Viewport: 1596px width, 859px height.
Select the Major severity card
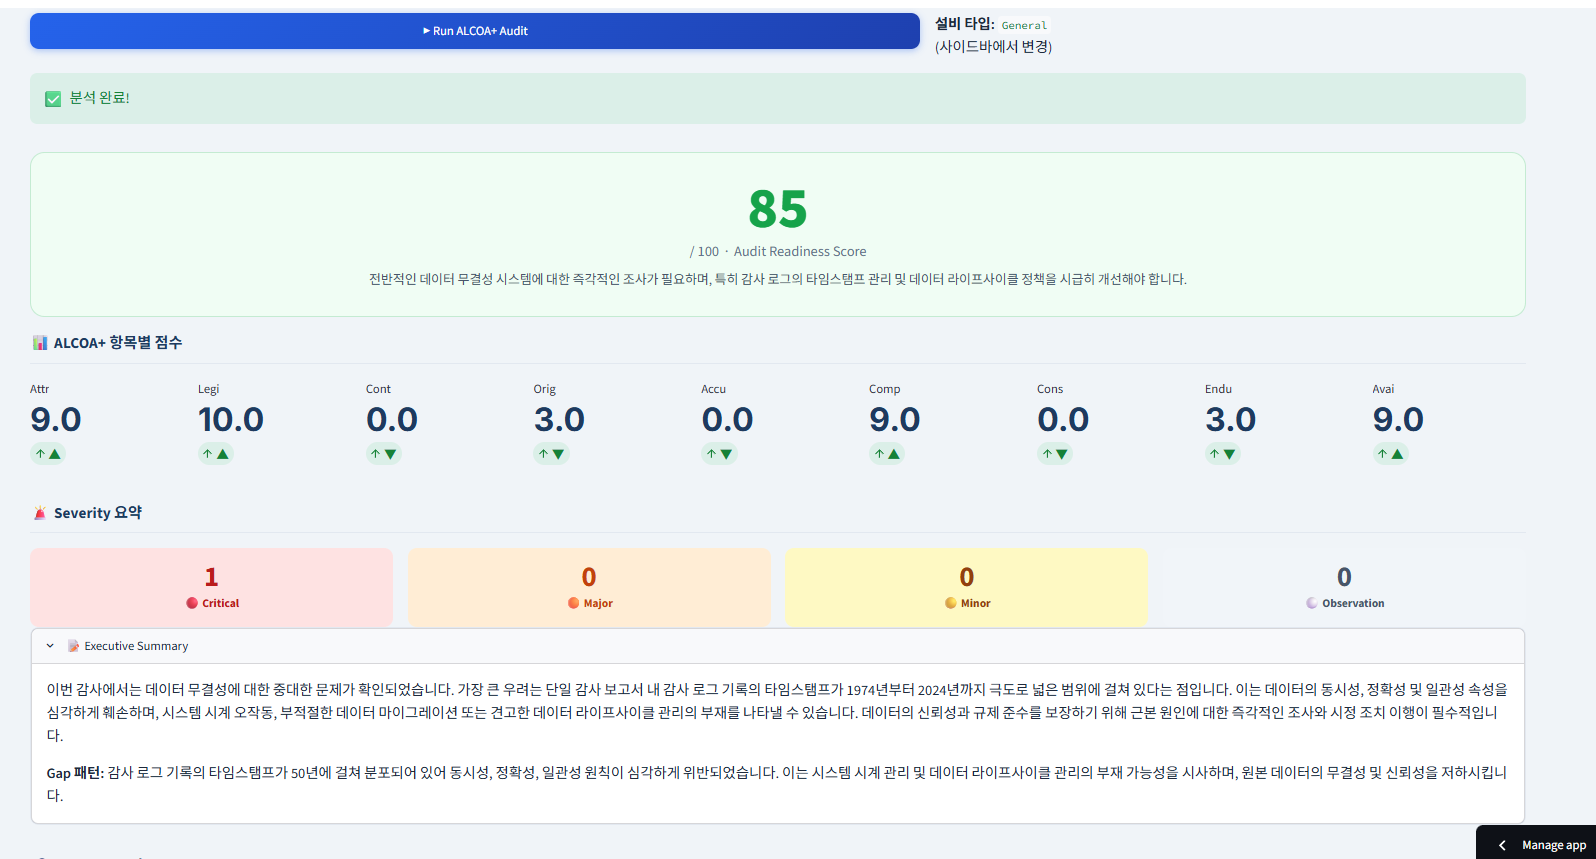[x=589, y=587]
